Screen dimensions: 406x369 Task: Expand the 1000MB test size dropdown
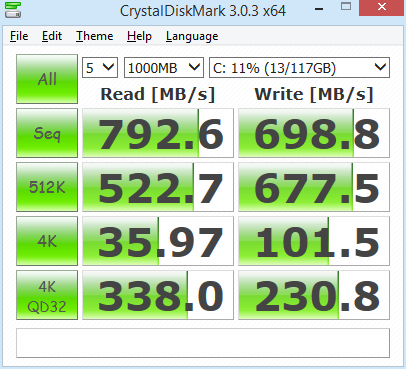(x=164, y=68)
